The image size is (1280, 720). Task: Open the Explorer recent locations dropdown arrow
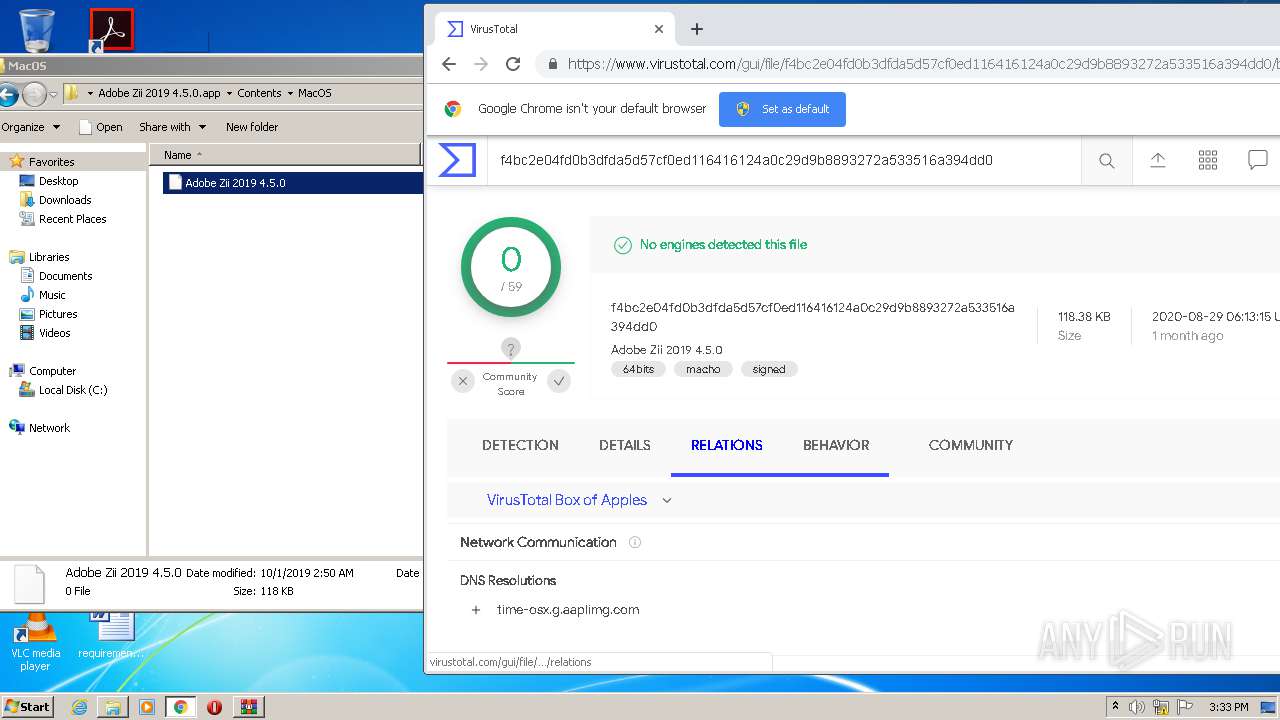(x=54, y=94)
